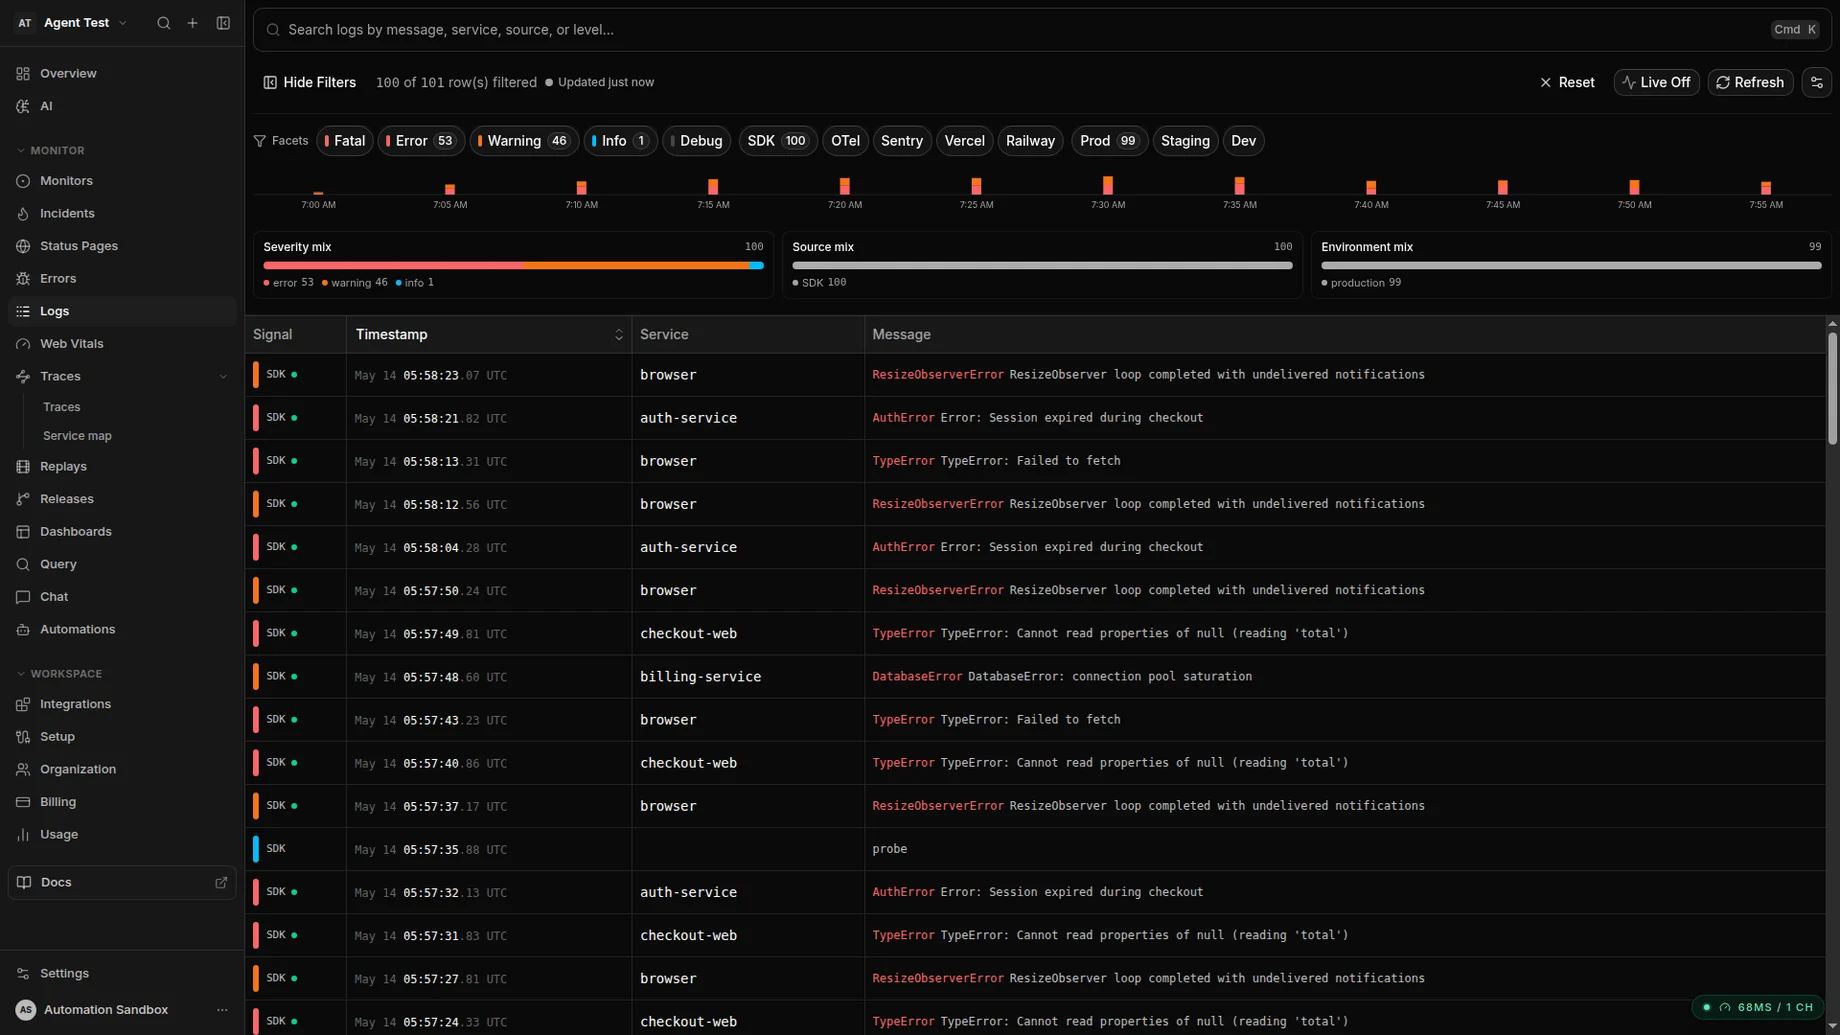
Task: Open the AI section
Action: pos(122,106)
